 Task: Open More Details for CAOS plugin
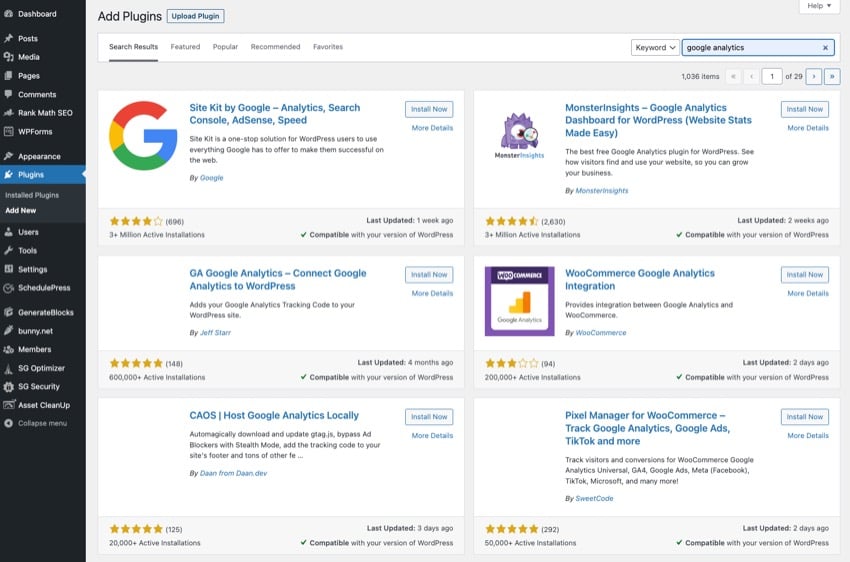click(432, 436)
